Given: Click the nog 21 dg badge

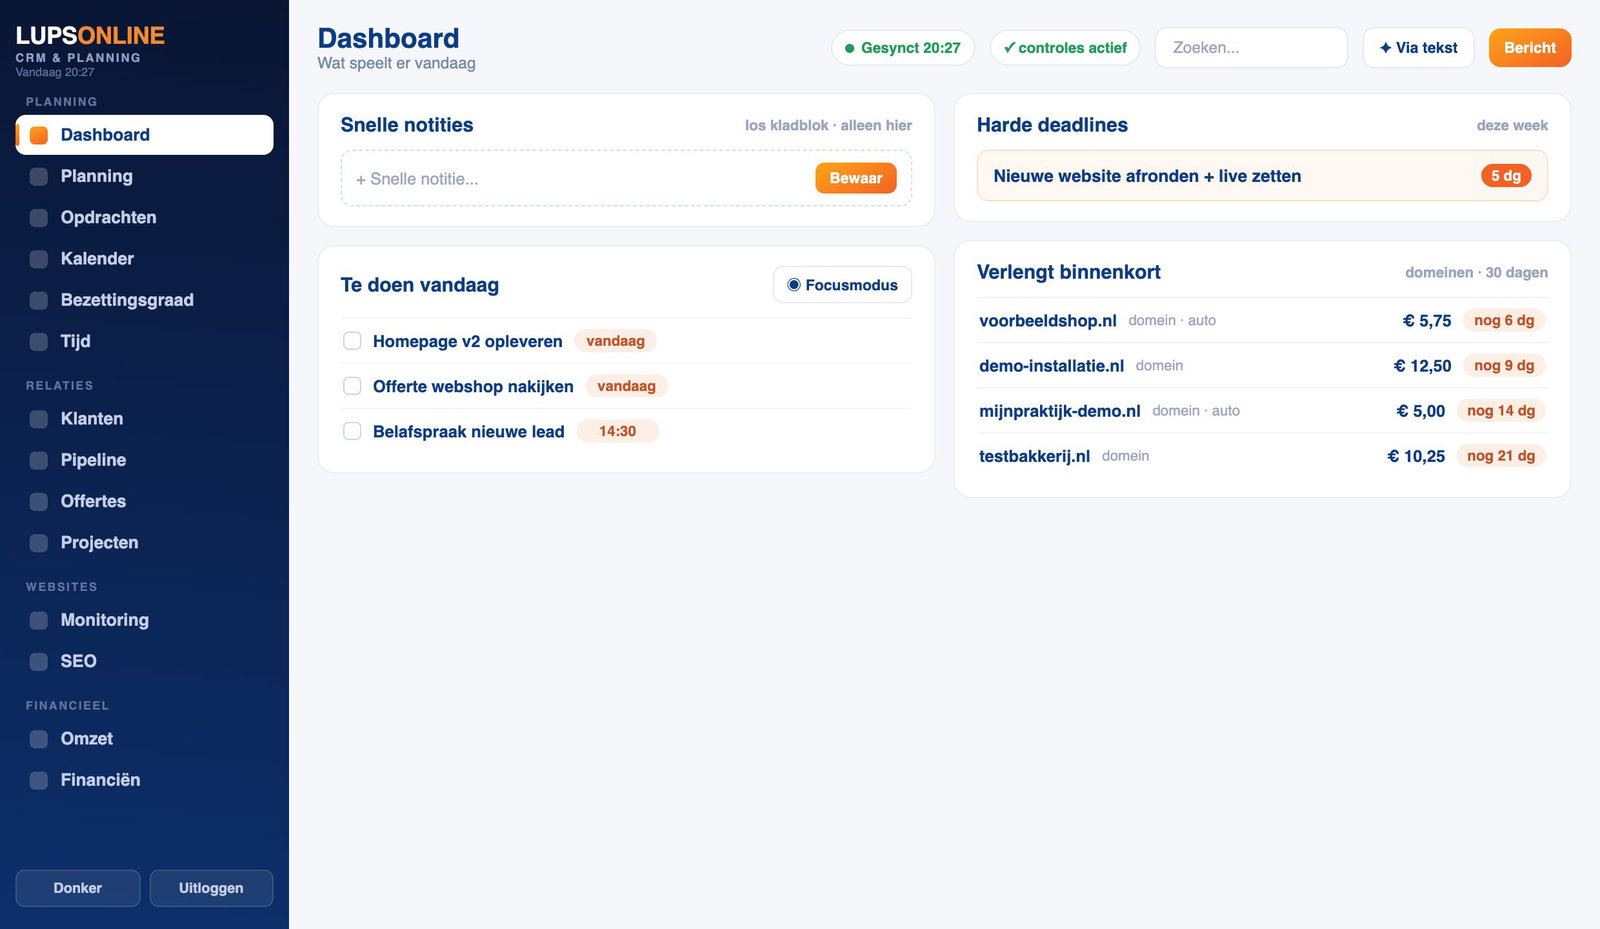Looking at the screenshot, I should [1501, 455].
